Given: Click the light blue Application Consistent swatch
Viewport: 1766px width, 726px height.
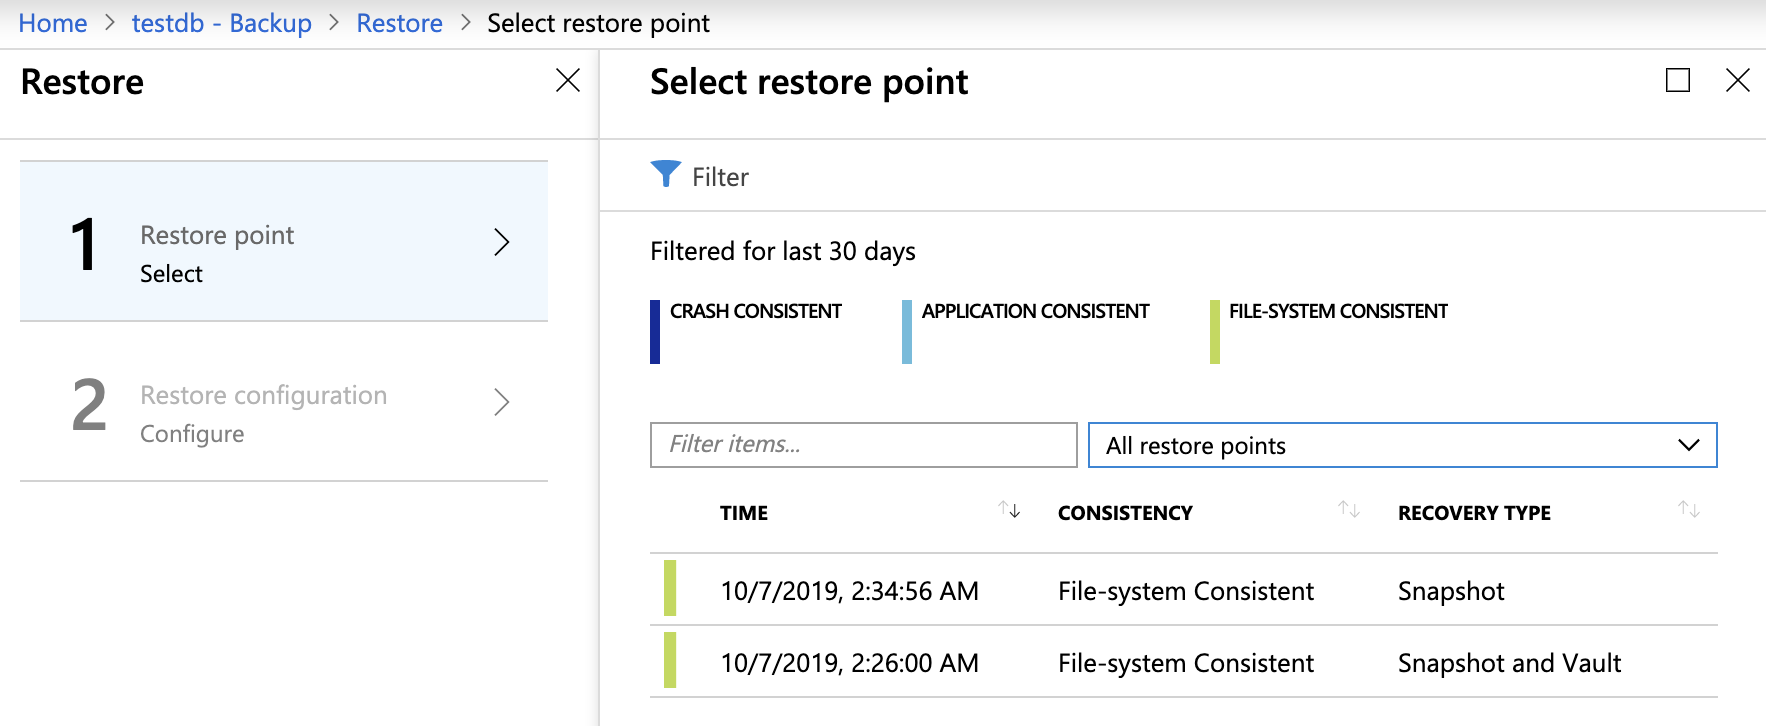Looking at the screenshot, I should pyautogui.click(x=907, y=332).
